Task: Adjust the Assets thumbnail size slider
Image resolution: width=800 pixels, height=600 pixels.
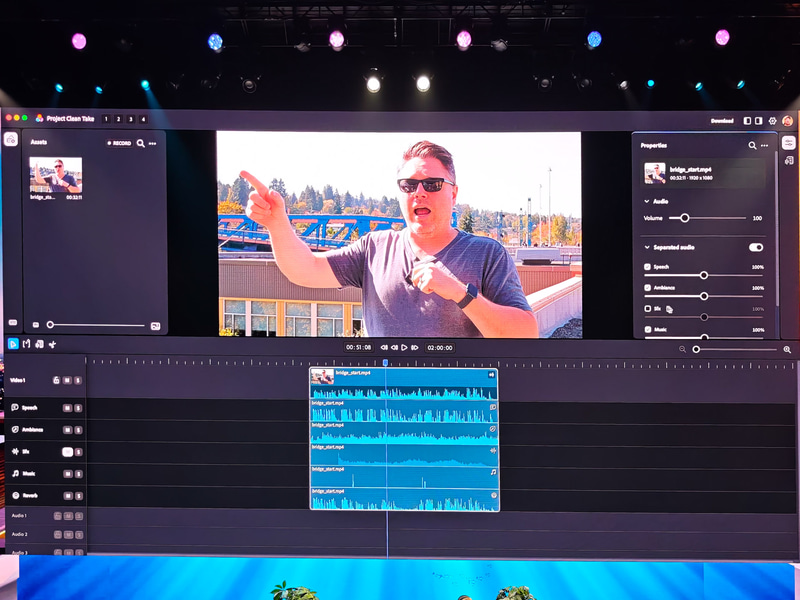Action: tap(97, 325)
